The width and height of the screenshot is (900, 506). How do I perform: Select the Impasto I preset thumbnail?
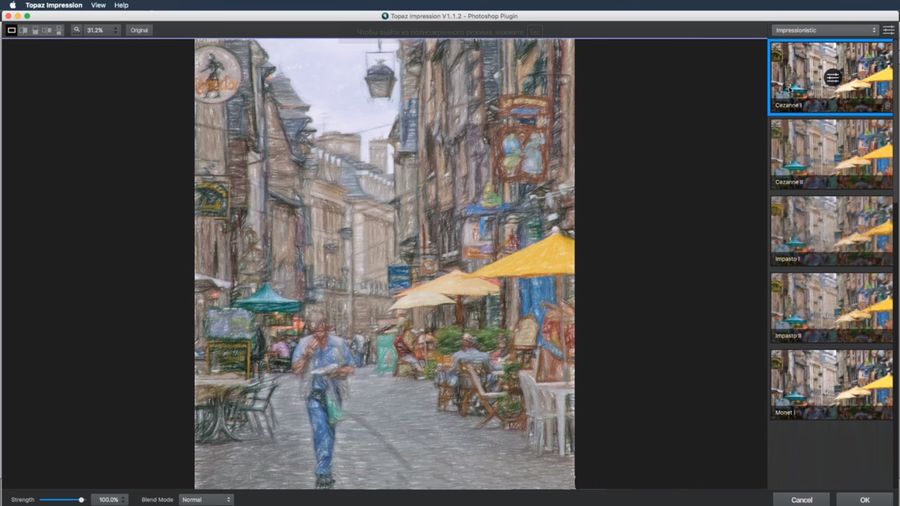coord(832,231)
